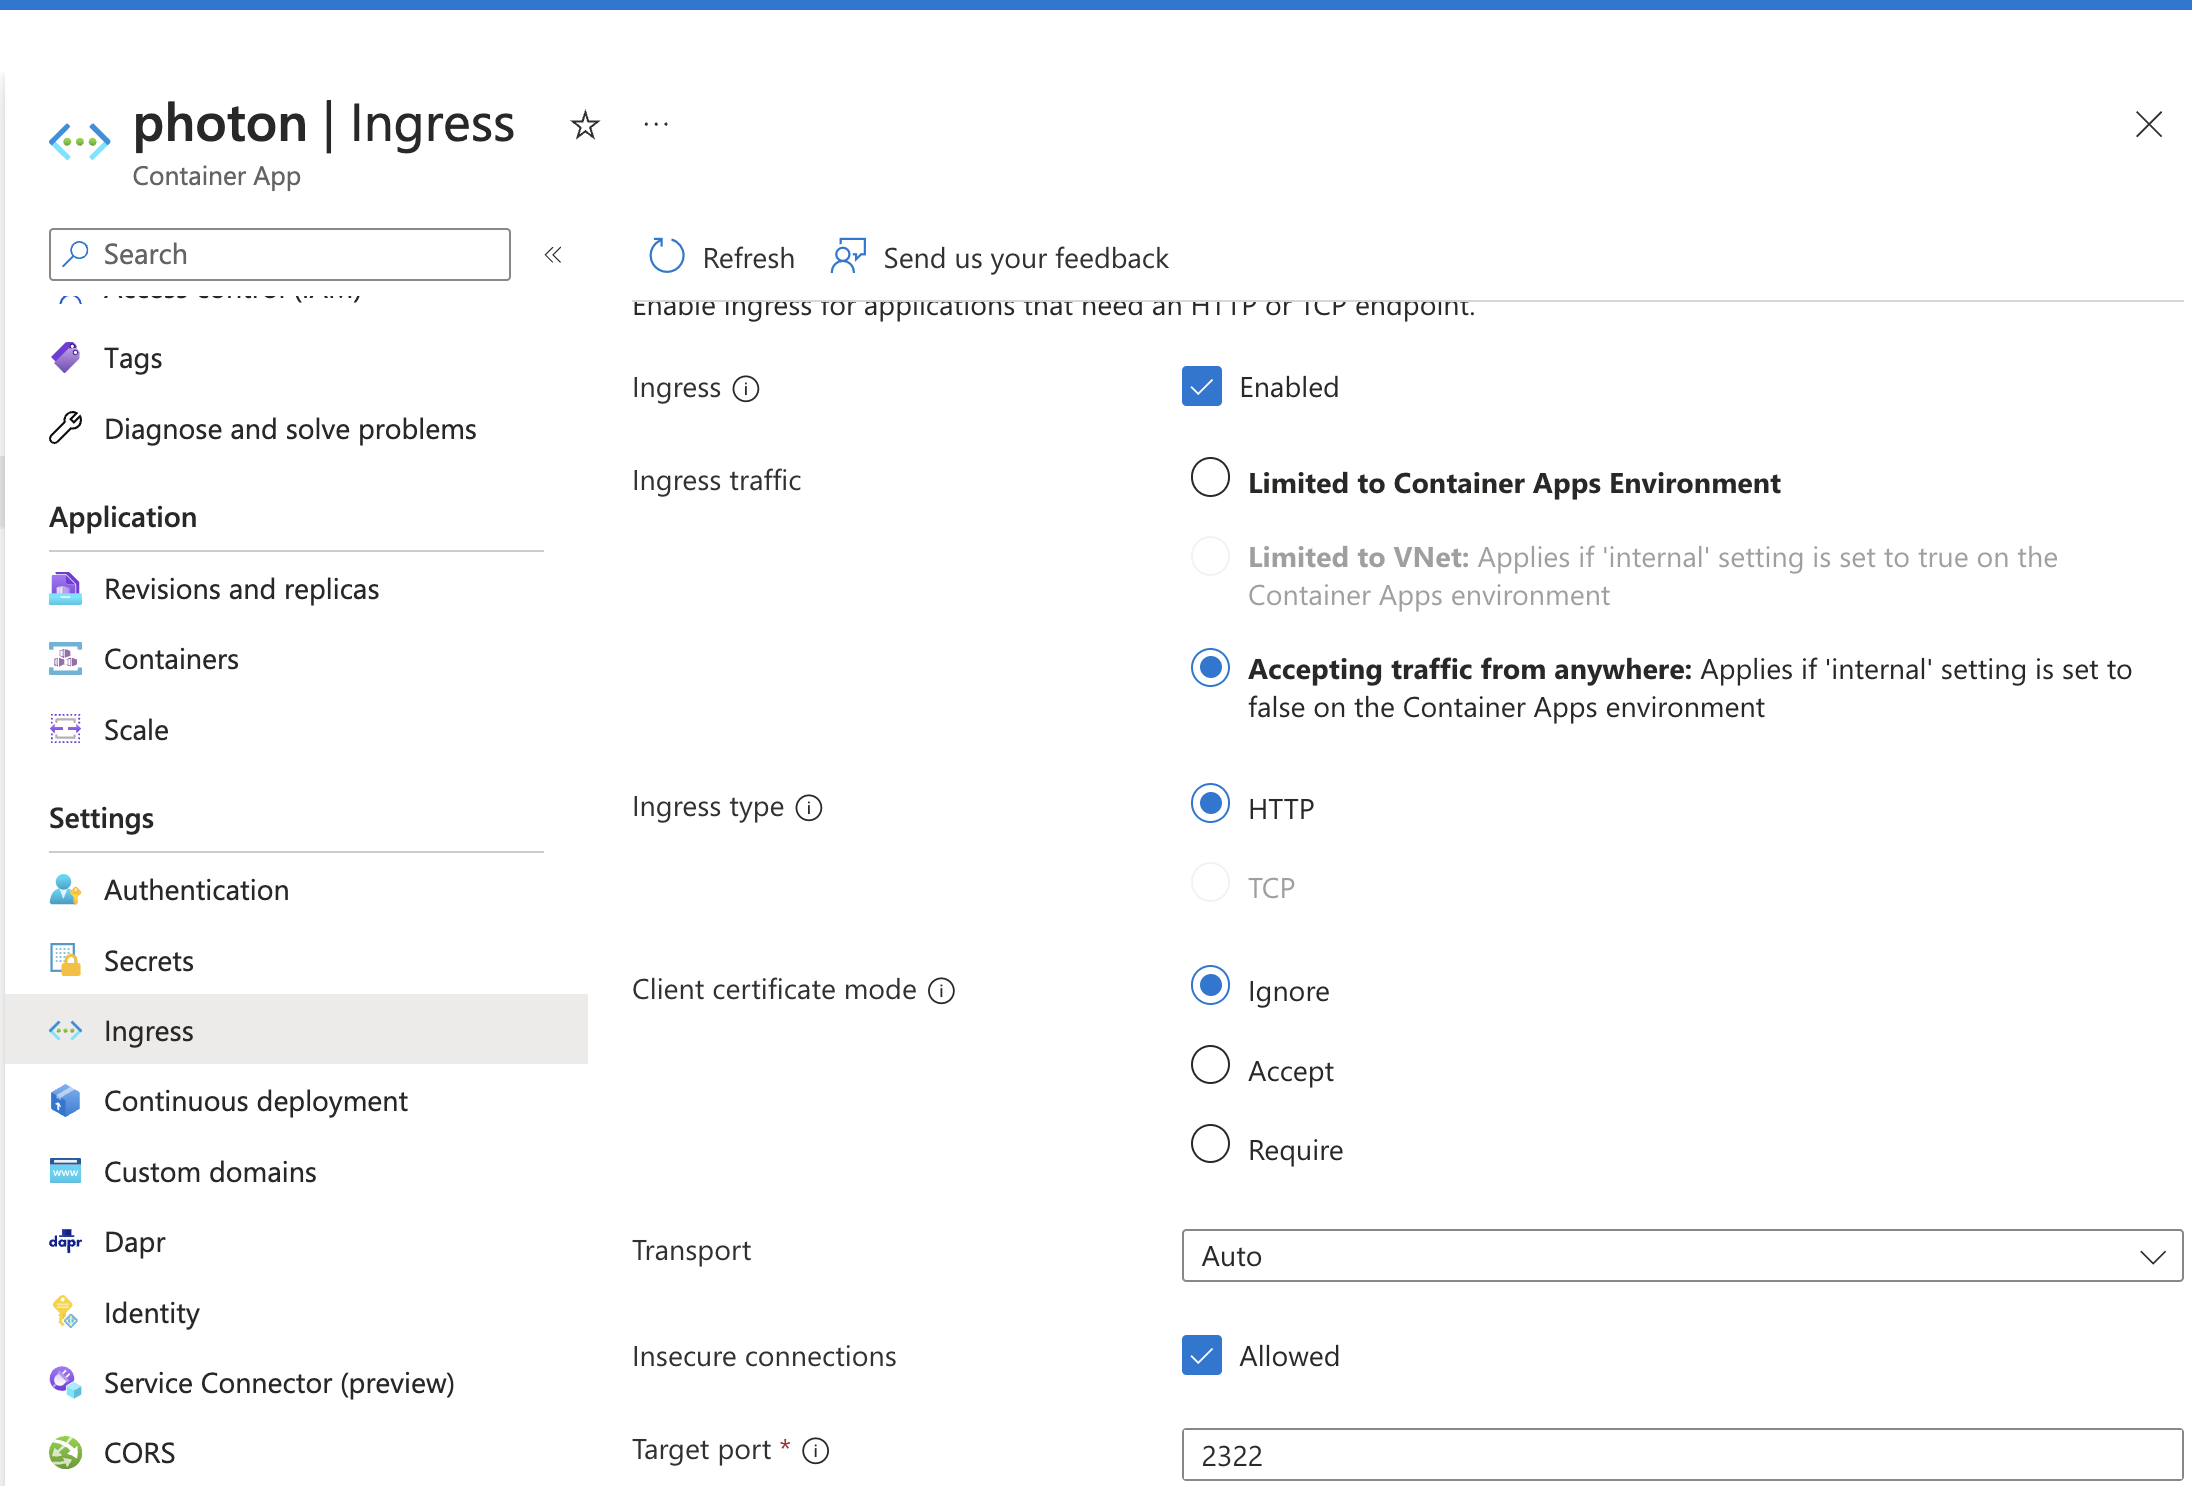
Task: Select TCP ingress type radio button
Action: [1209, 884]
